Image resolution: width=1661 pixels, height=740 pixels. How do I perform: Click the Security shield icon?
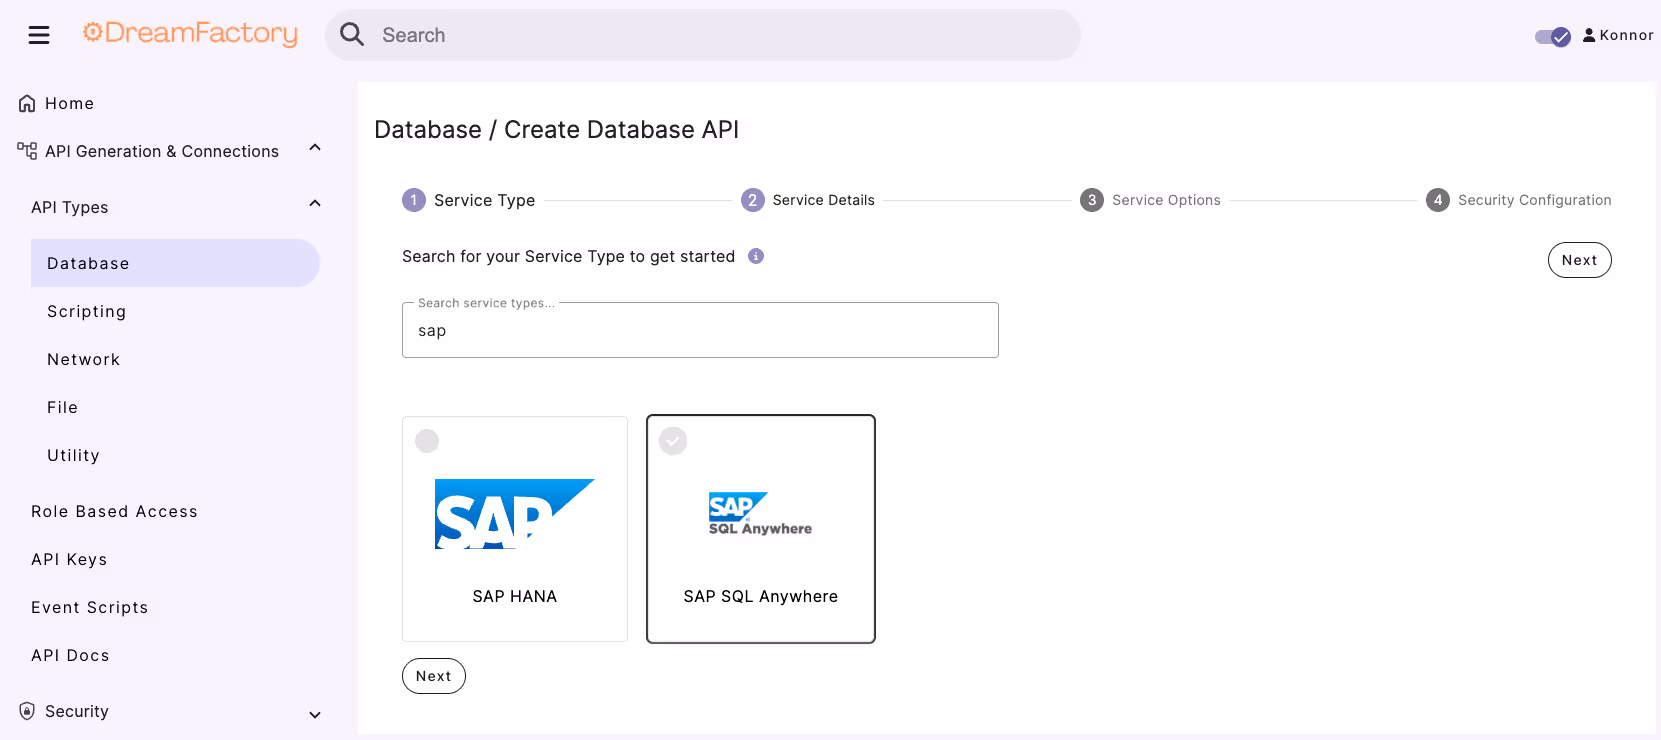click(27, 711)
